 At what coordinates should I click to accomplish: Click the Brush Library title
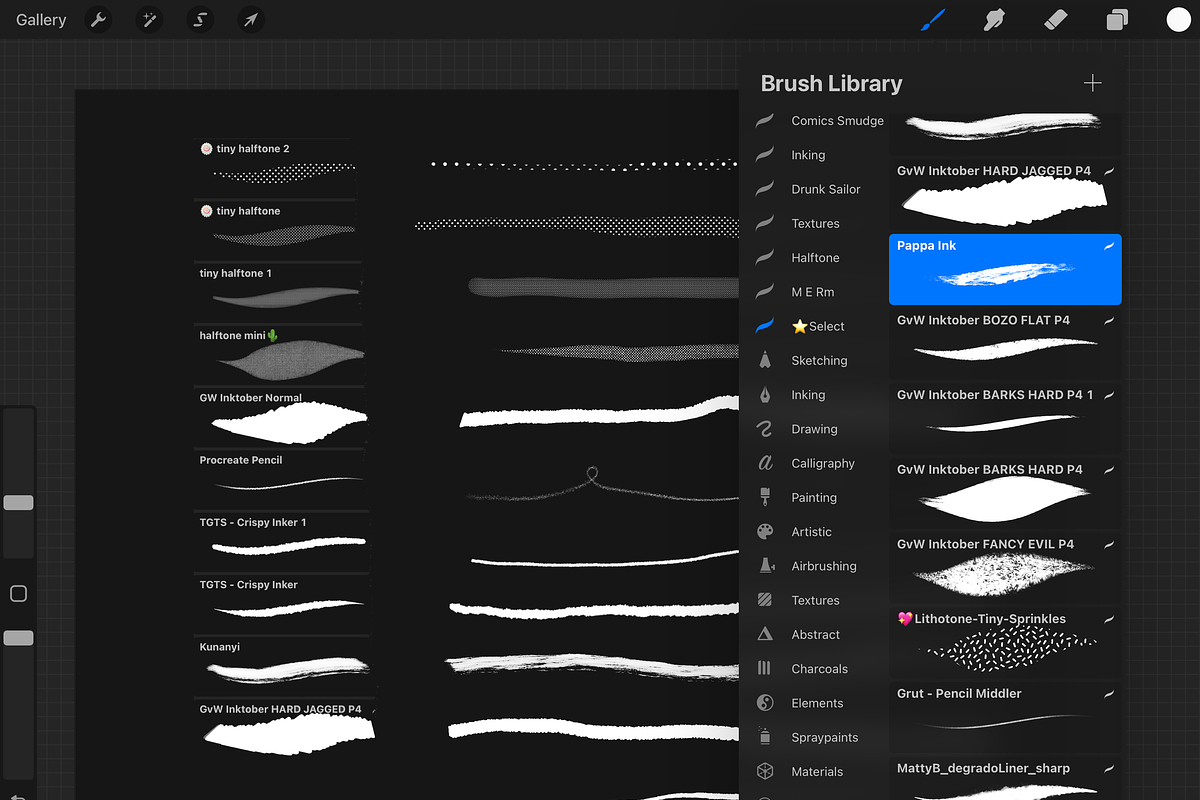pyautogui.click(x=831, y=84)
